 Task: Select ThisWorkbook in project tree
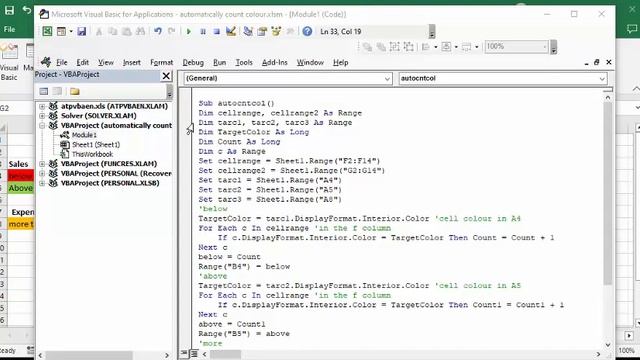pos(92,154)
